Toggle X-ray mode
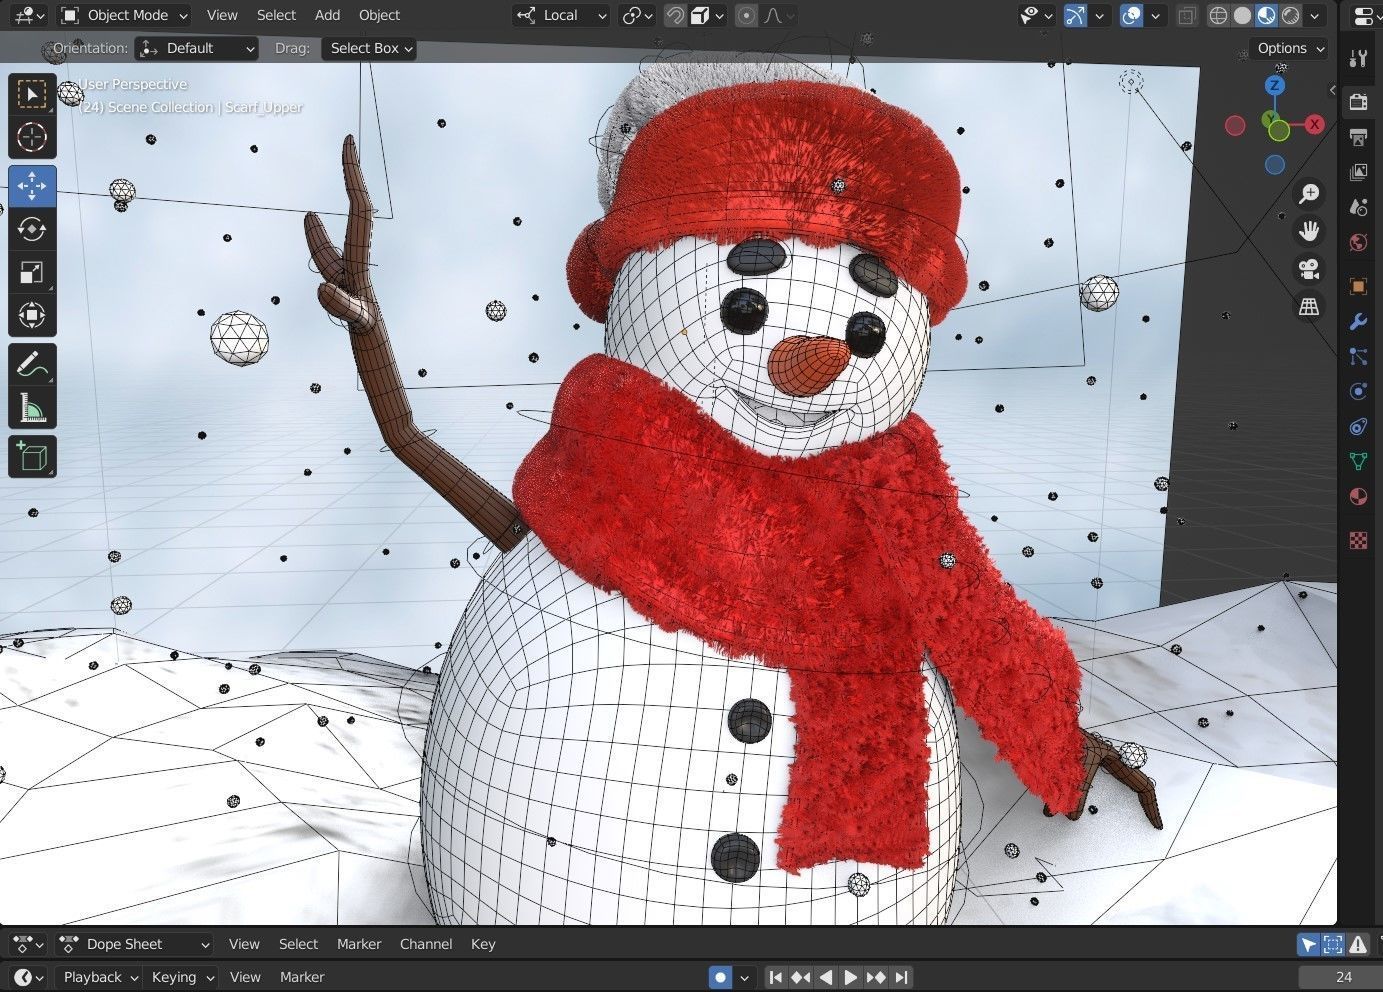 point(1187,15)
